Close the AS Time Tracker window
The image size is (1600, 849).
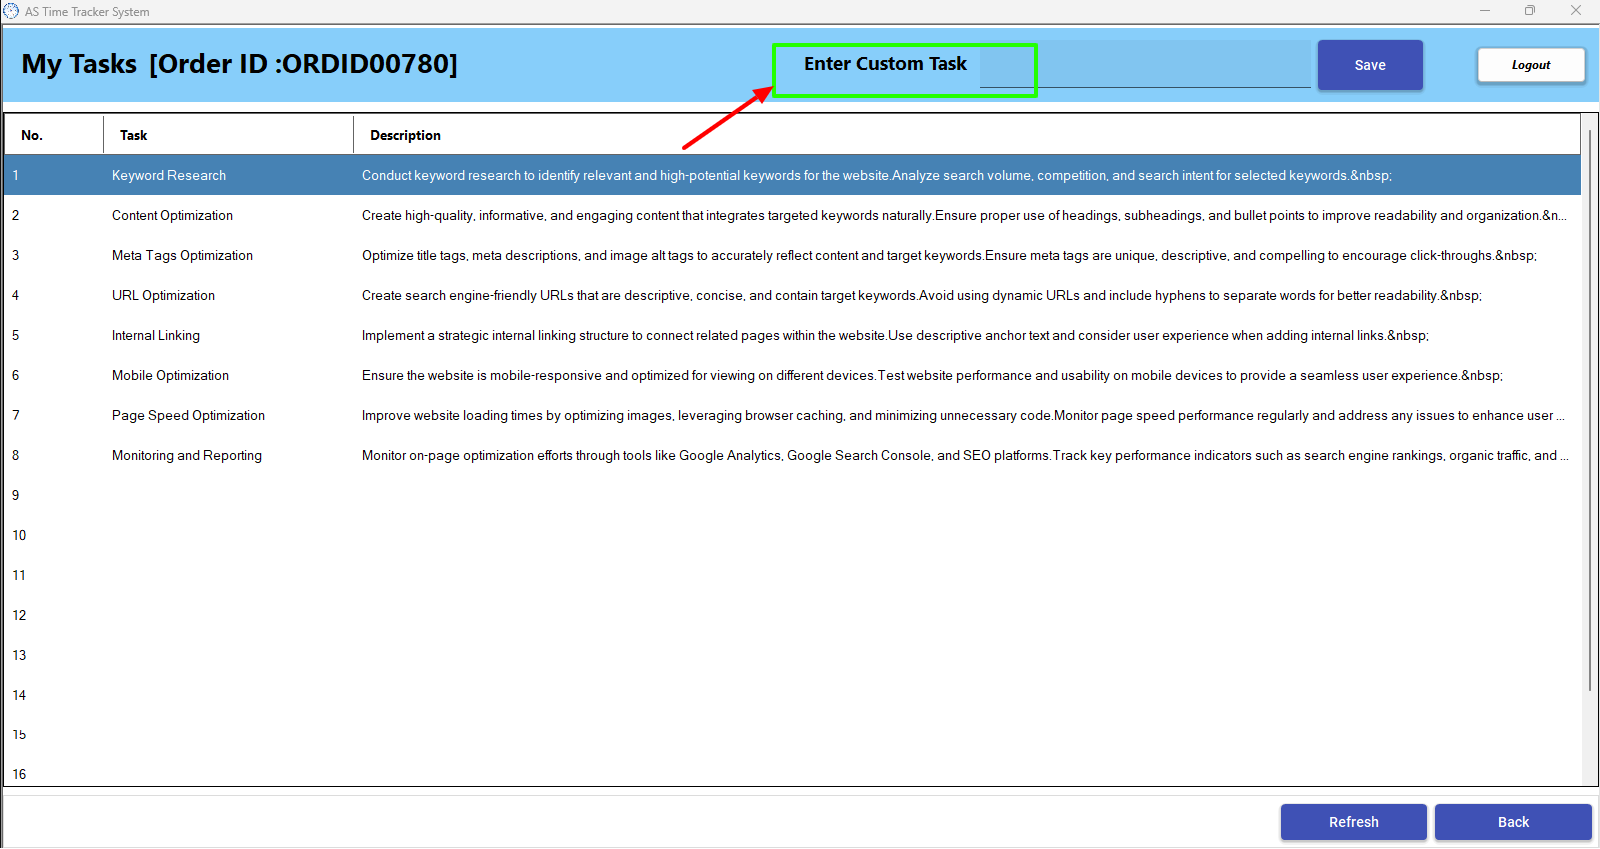coord(1576,11)
